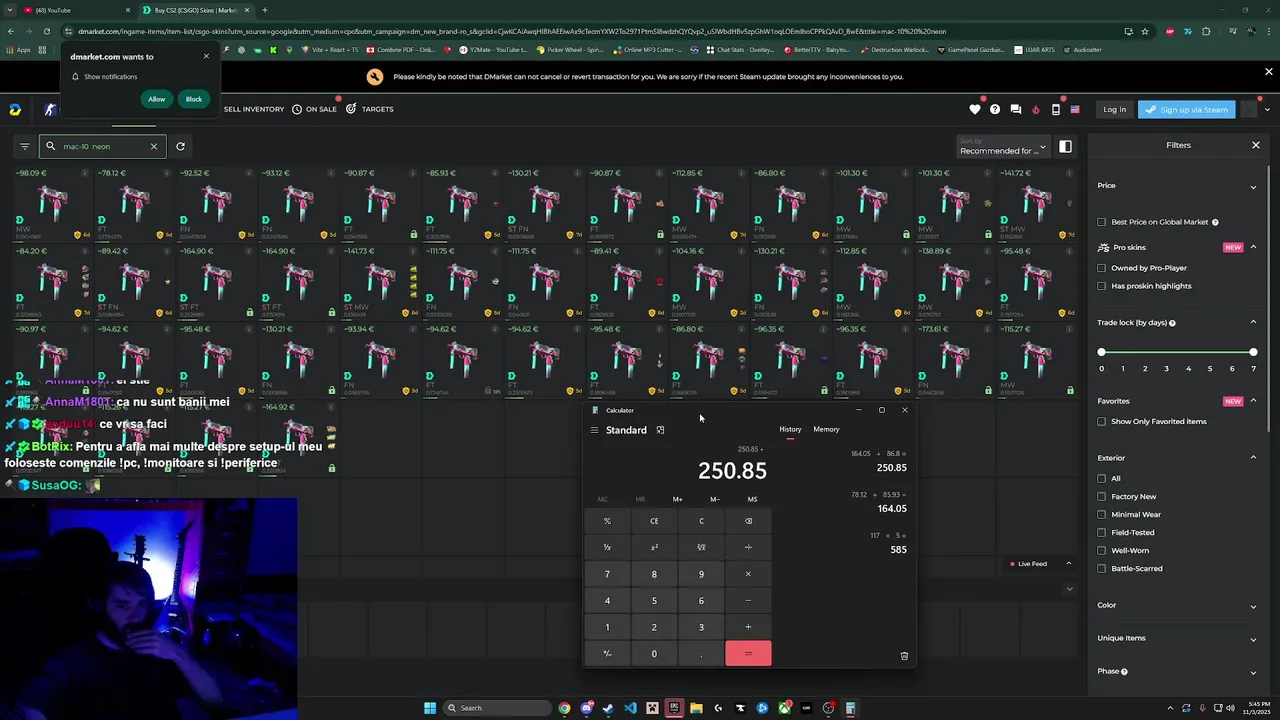Open the mobile app phone icon
This screenshot has width=1280, height=720.
click(1056, 109)
